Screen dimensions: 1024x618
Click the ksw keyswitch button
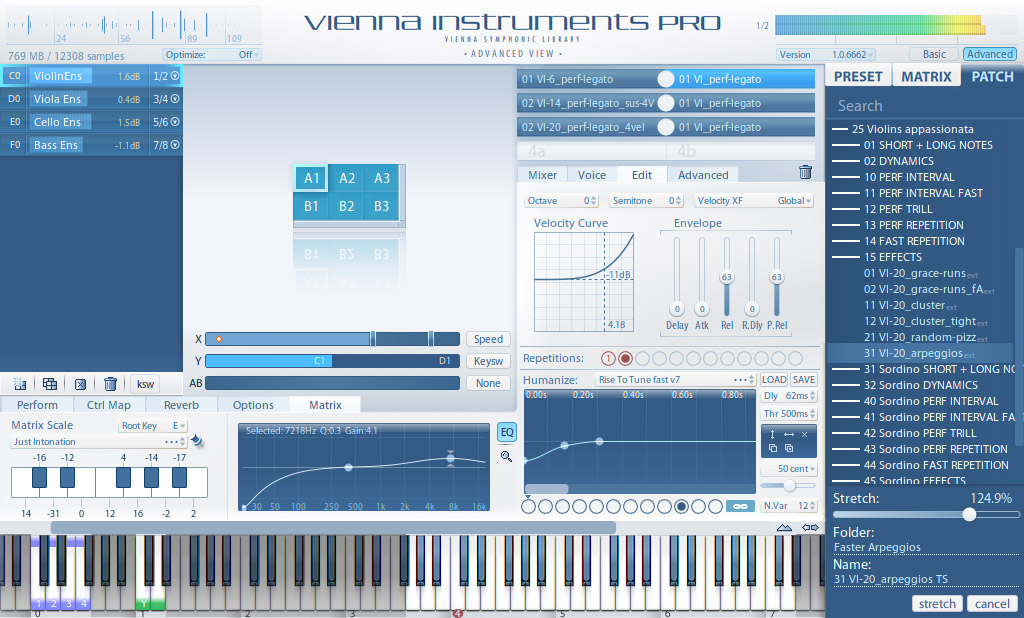tap(146, 384)
